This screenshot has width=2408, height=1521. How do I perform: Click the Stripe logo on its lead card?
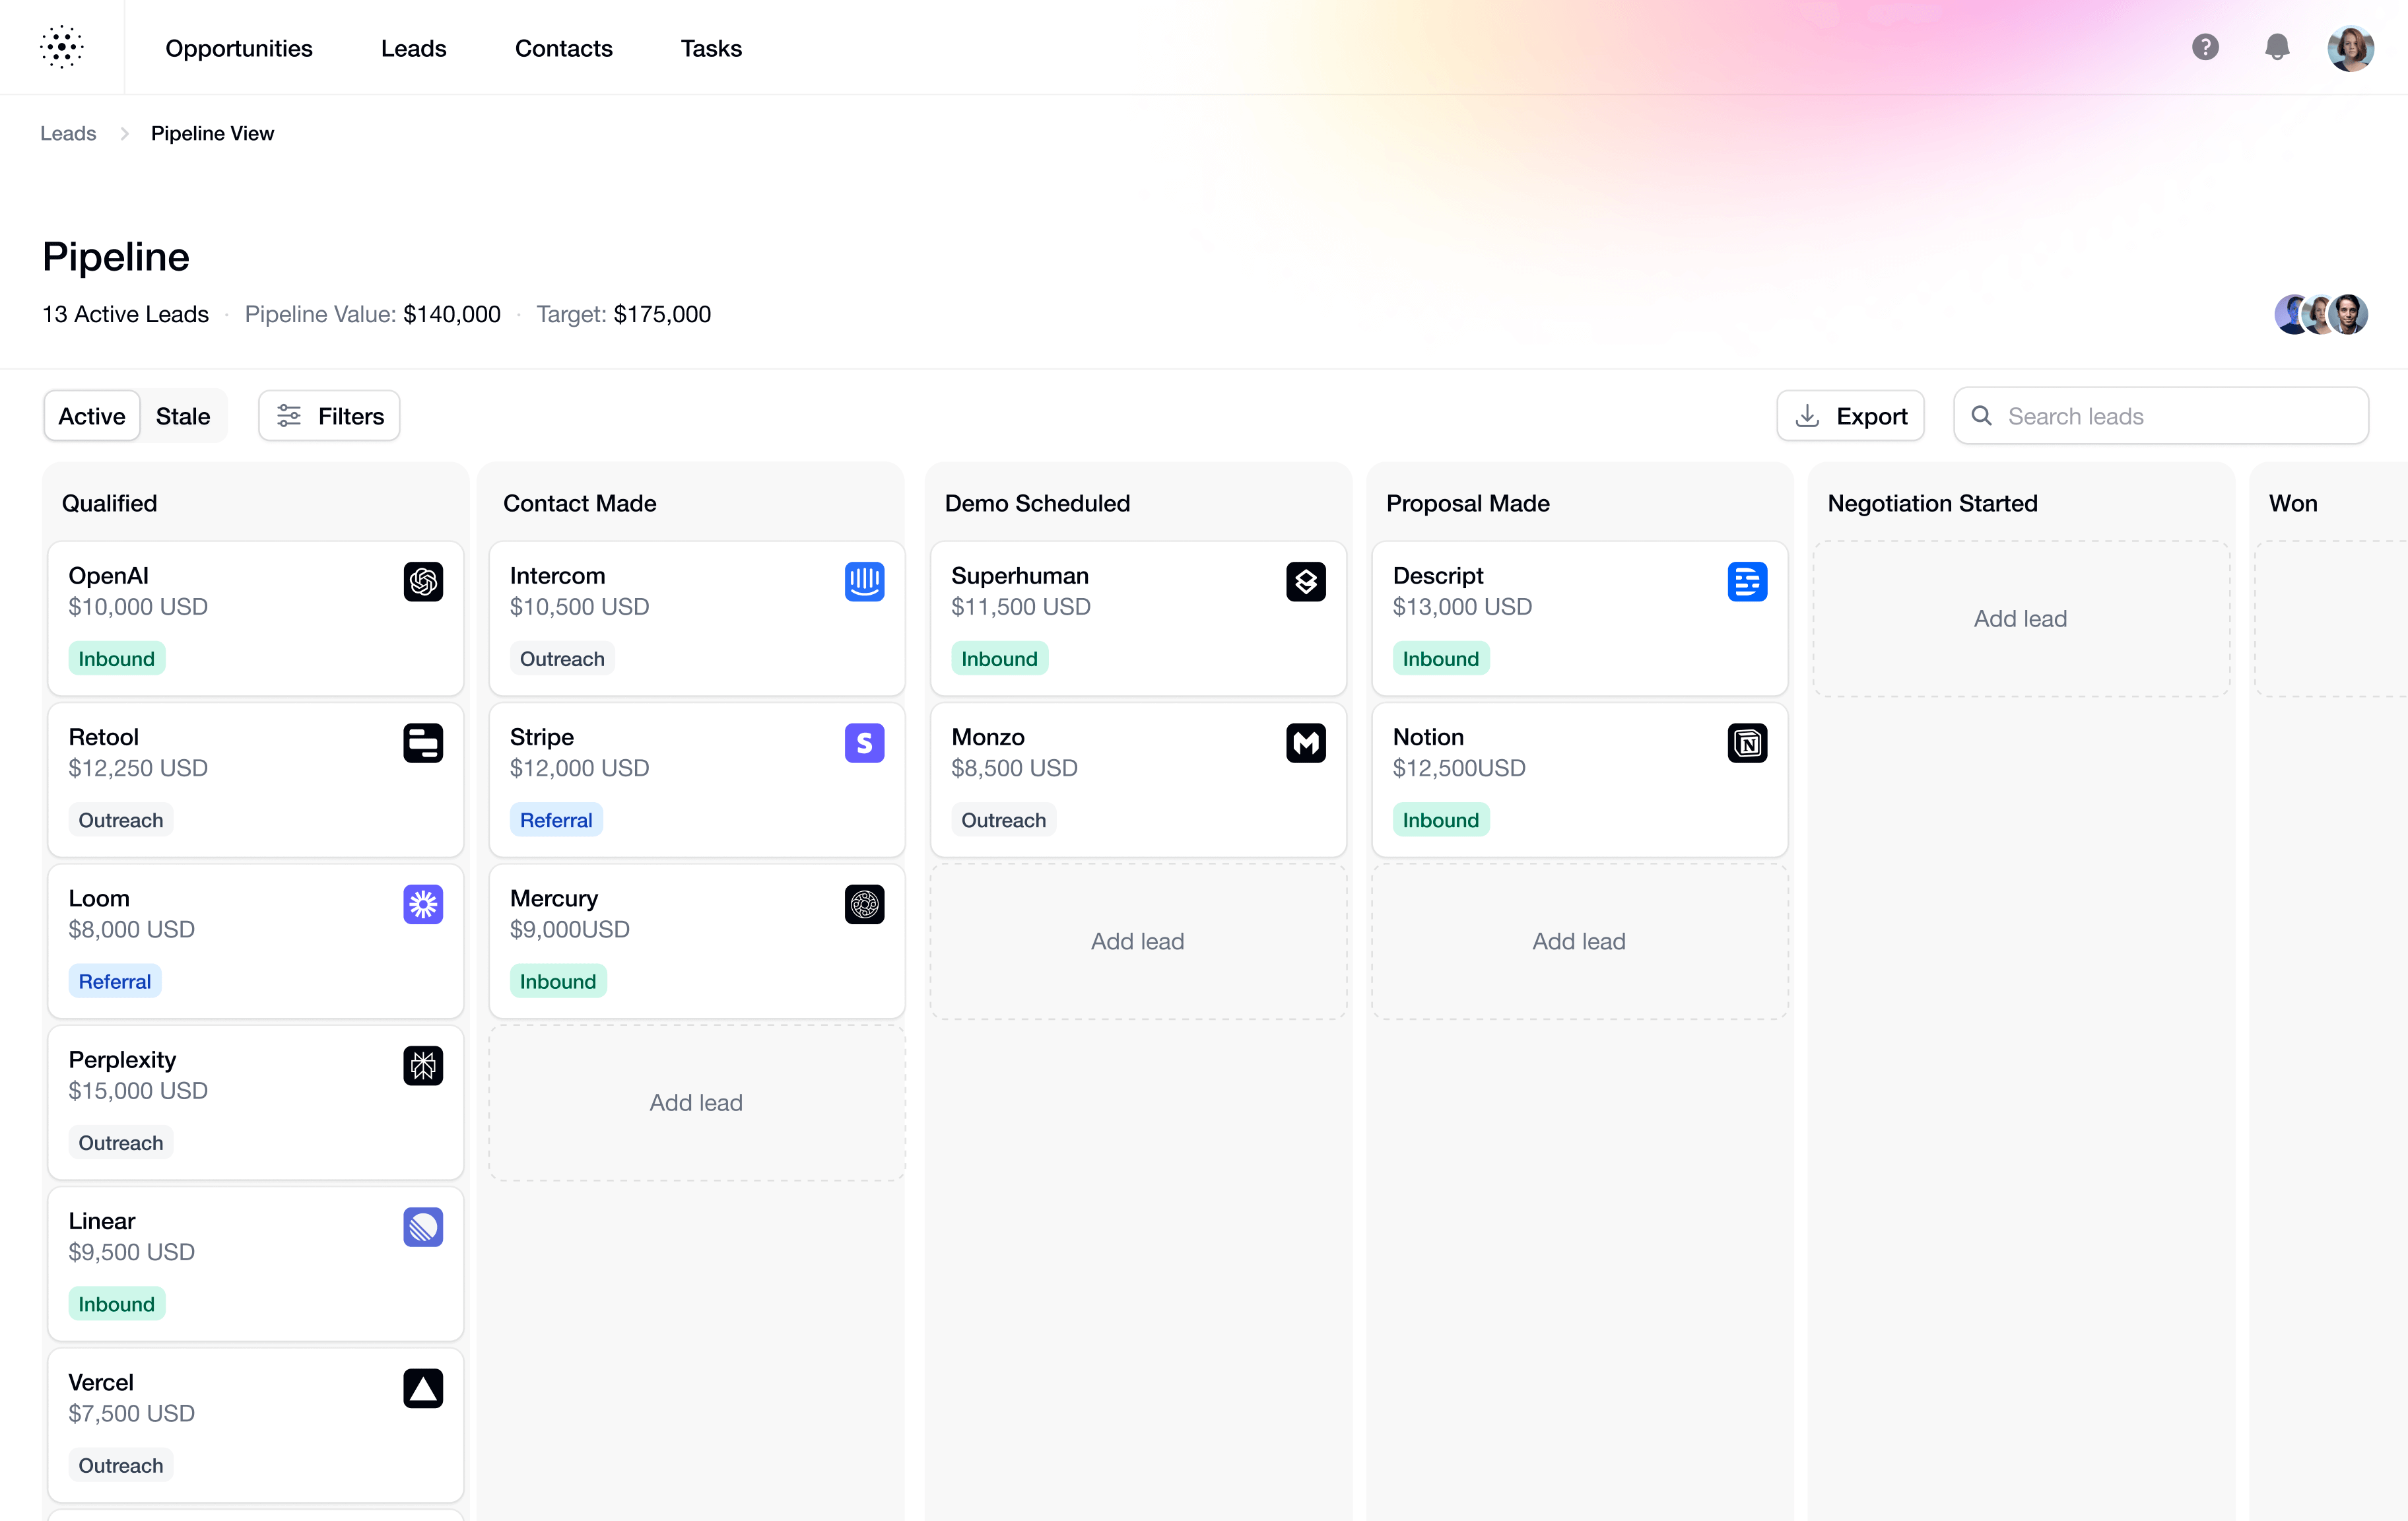[864, 743]
